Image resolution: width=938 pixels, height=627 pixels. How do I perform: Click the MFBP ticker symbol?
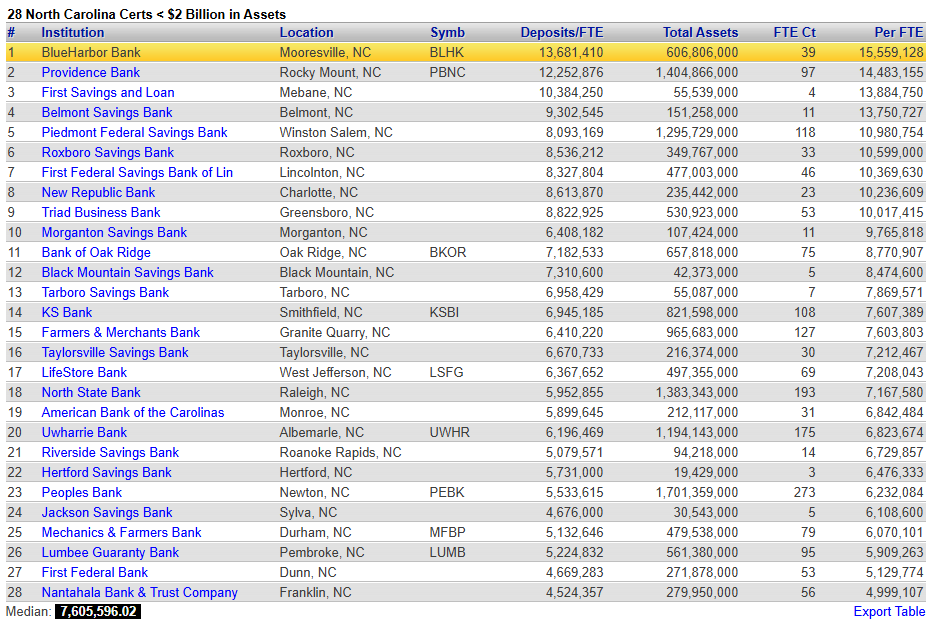coord(447,532)
